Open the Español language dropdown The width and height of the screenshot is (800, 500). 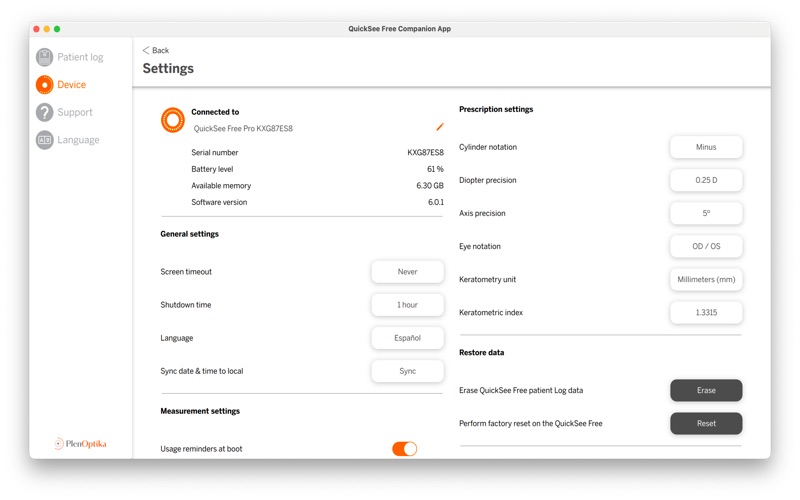(x=408, y=338)
